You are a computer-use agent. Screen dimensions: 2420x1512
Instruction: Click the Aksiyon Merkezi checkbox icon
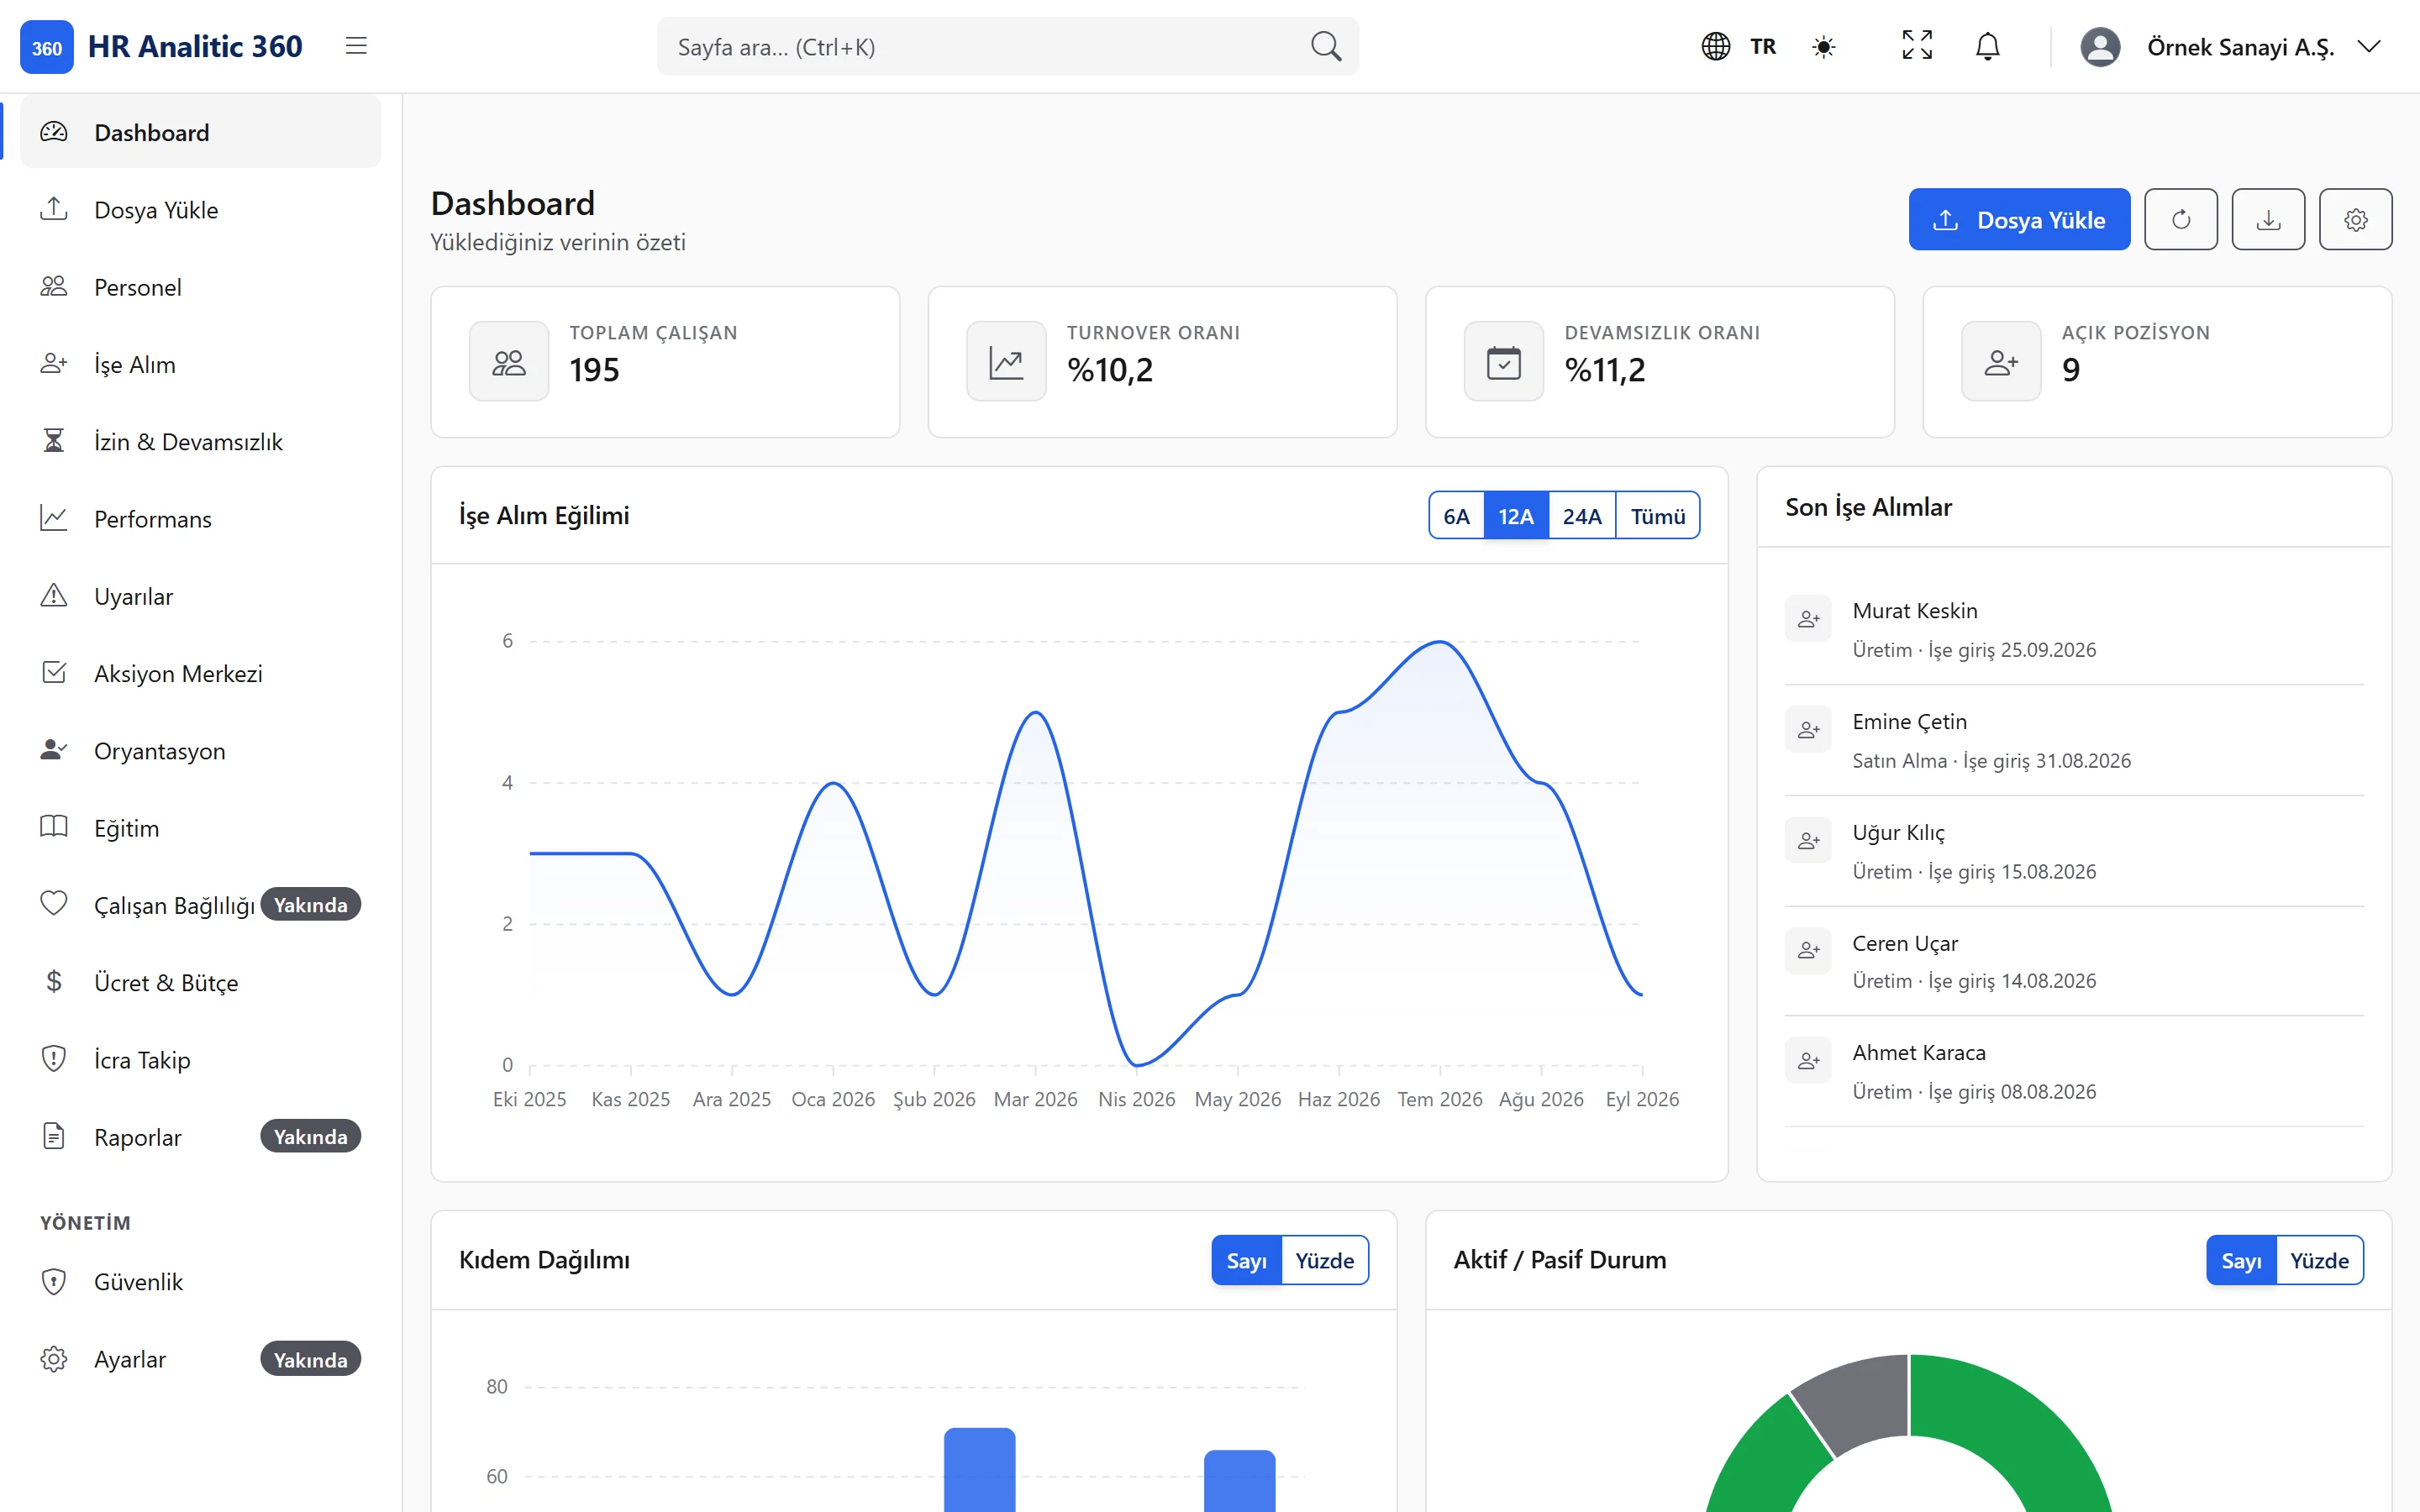tap(54, 673)
